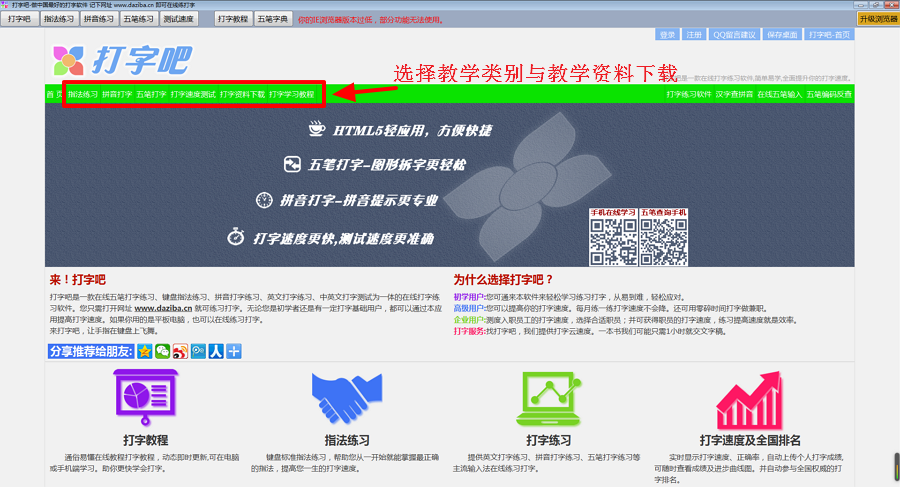Image resolution: width=900 pixels, height=487 pixels.
Task: Share to Tencent Weibo icon
Action: [x=198, y=351]
